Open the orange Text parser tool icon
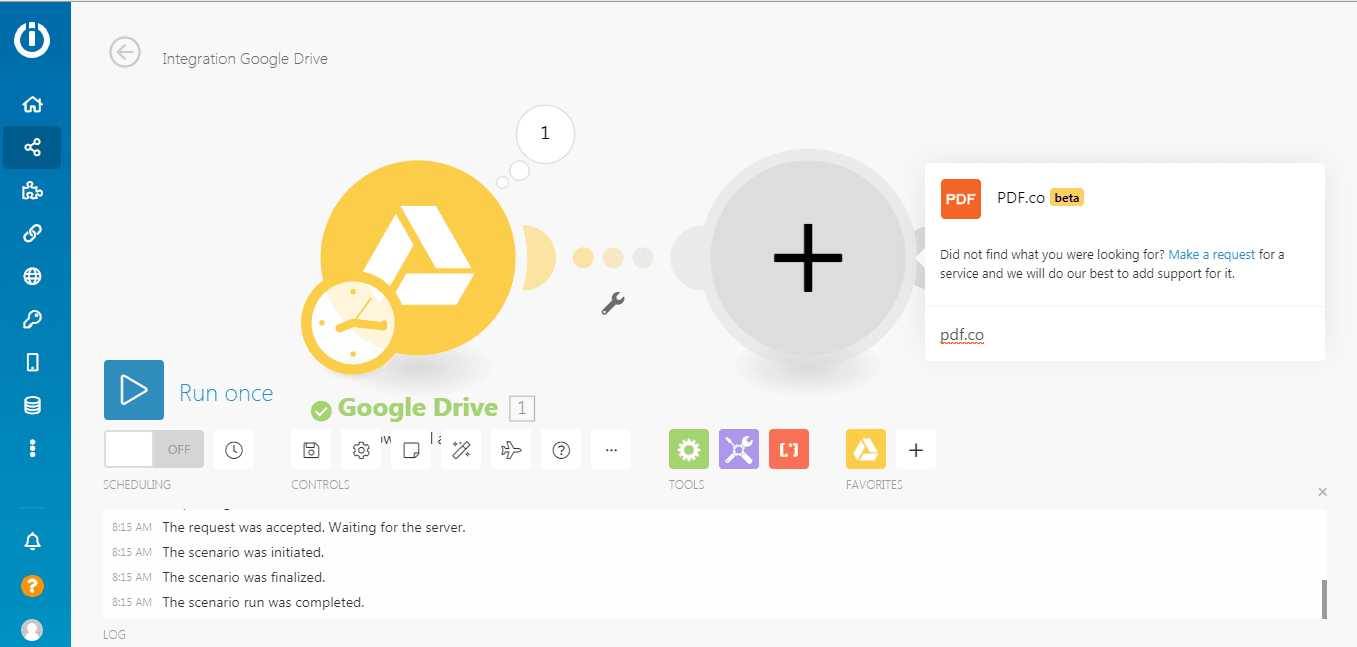The height and width of the screenshot is (647, 1357). pos(789,450)
